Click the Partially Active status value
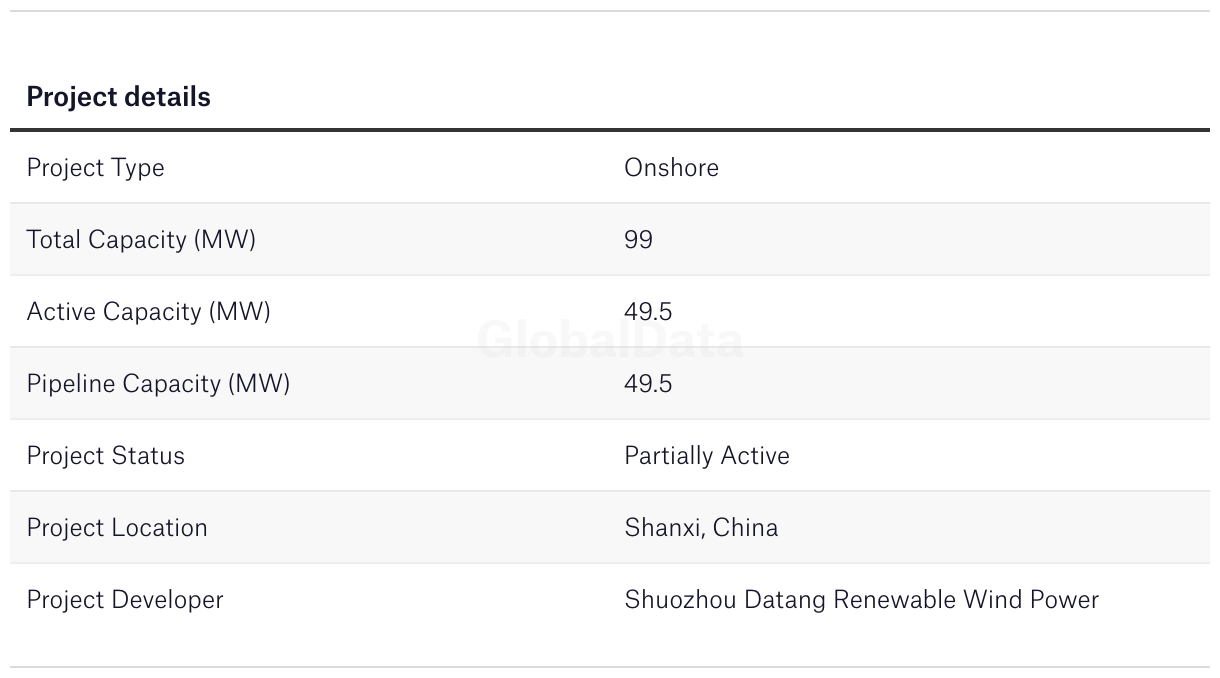 pyautogui.click(x=707, y=456)
